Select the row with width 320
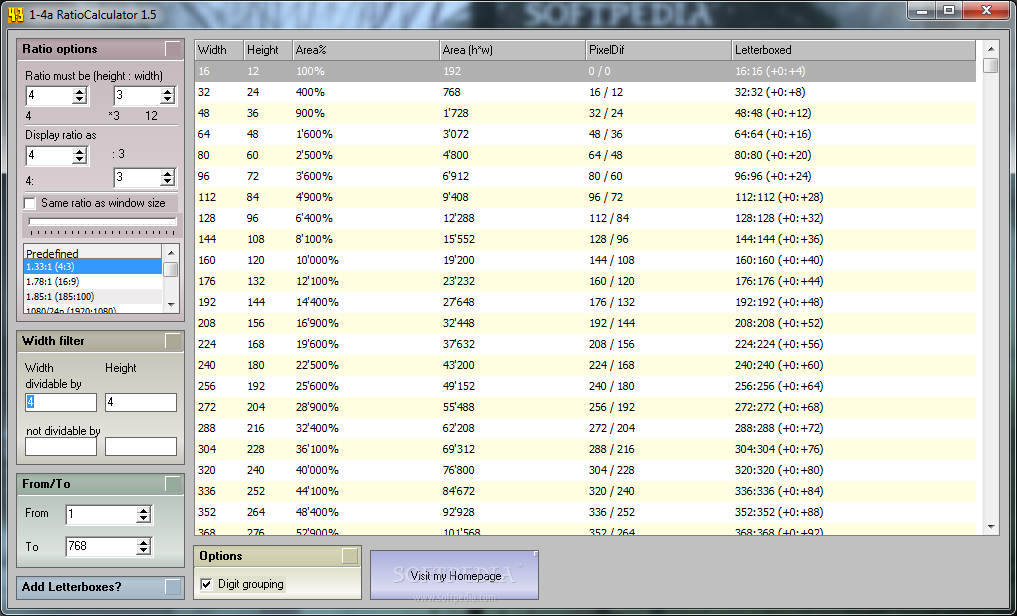Image resolution: width=1017 pixels, height=616 pixels. click(x=585, y=470)
